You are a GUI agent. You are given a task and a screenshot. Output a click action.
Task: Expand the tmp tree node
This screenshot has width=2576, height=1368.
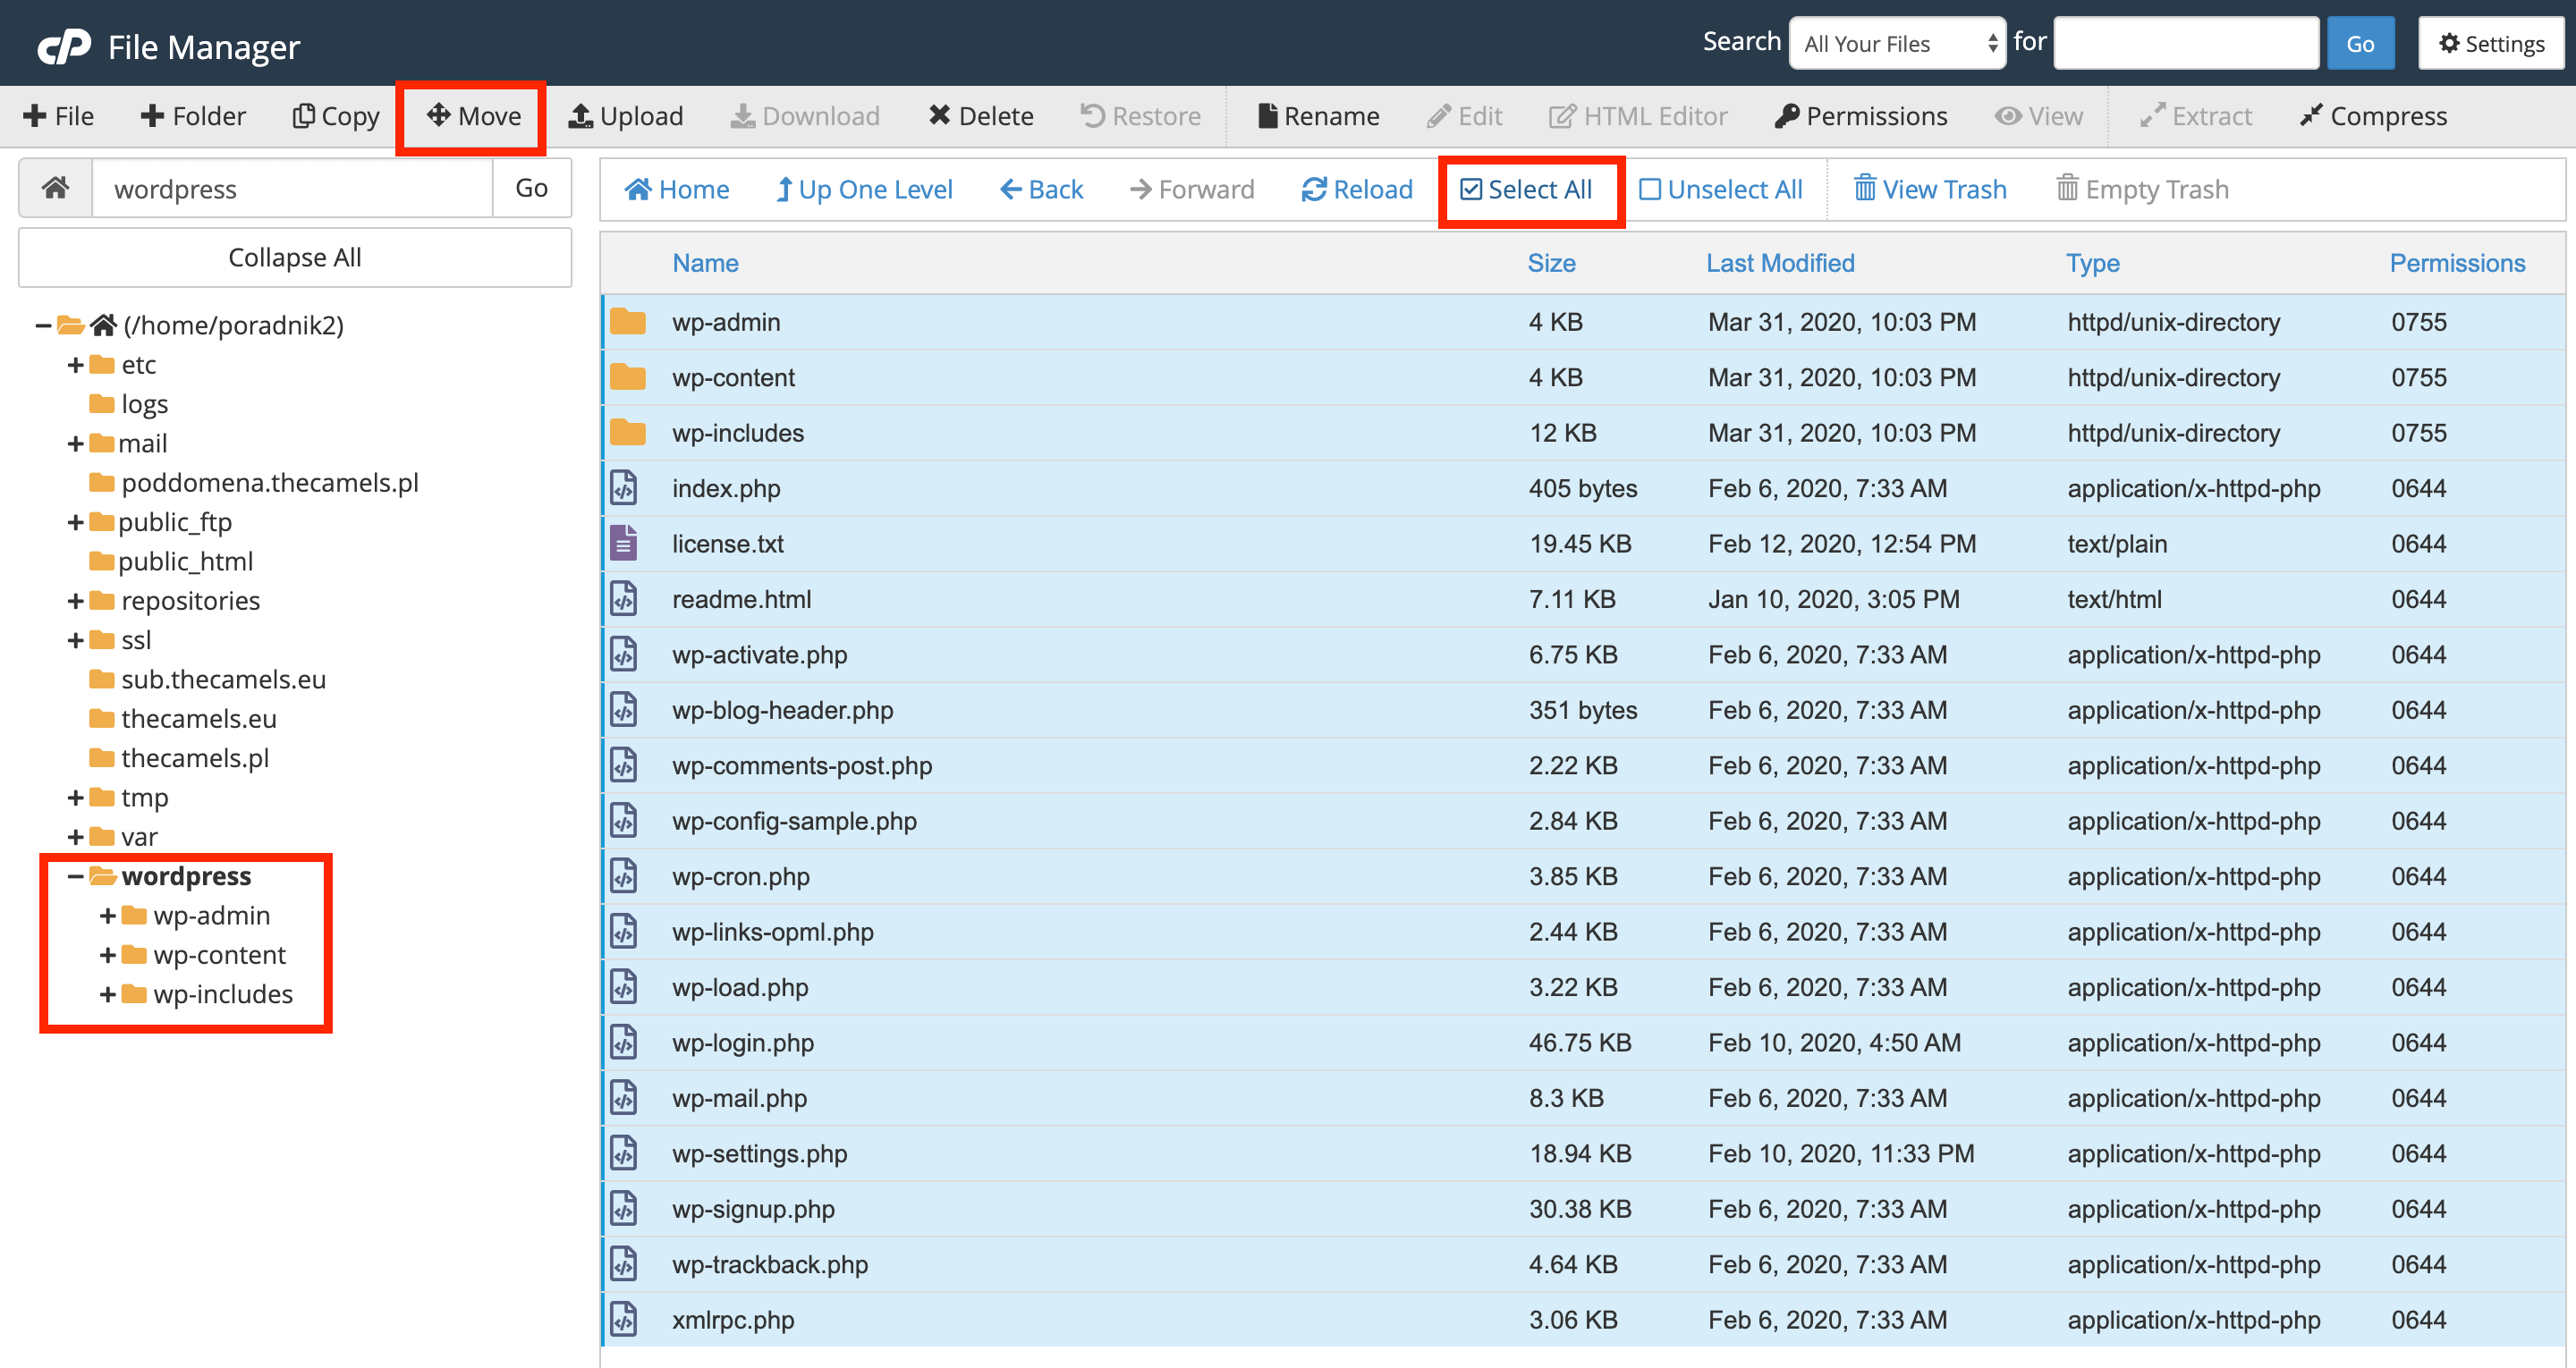pos(75,798)
